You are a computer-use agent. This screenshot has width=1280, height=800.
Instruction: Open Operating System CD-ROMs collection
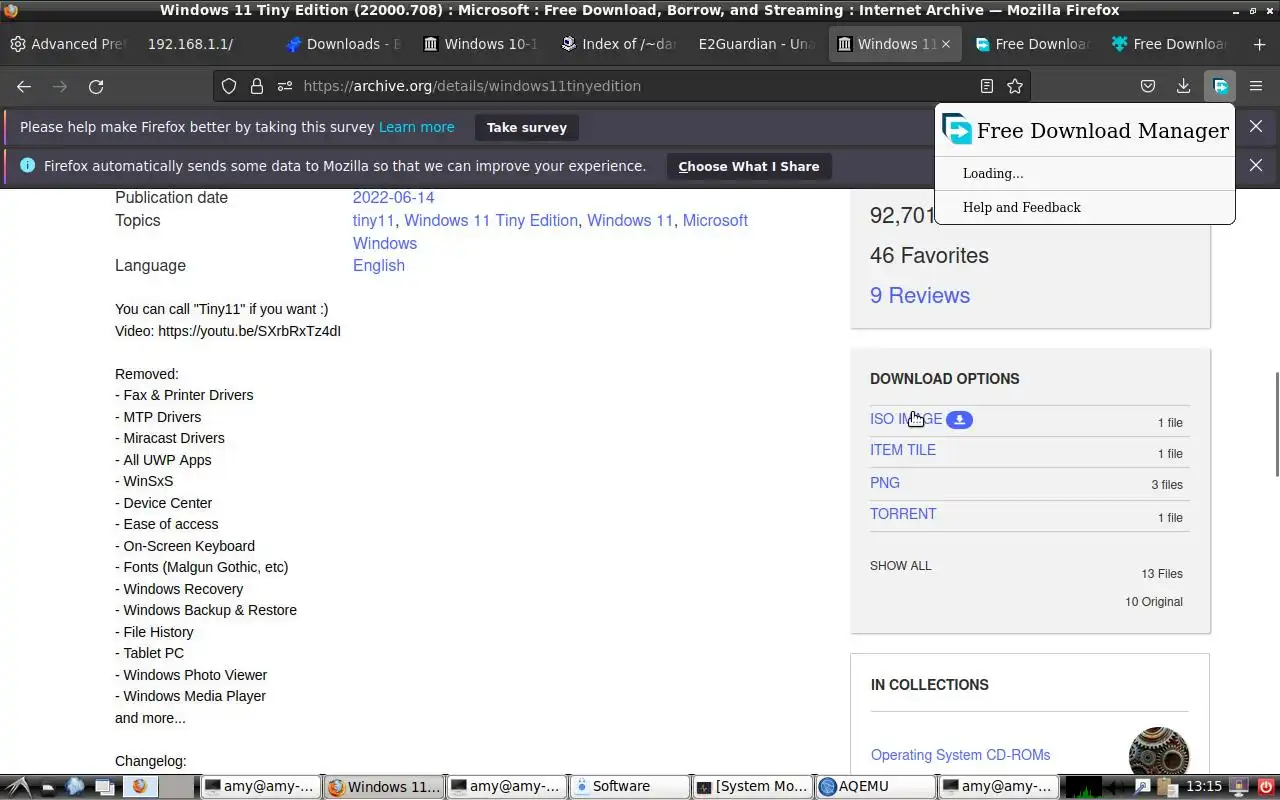[960, 755]
